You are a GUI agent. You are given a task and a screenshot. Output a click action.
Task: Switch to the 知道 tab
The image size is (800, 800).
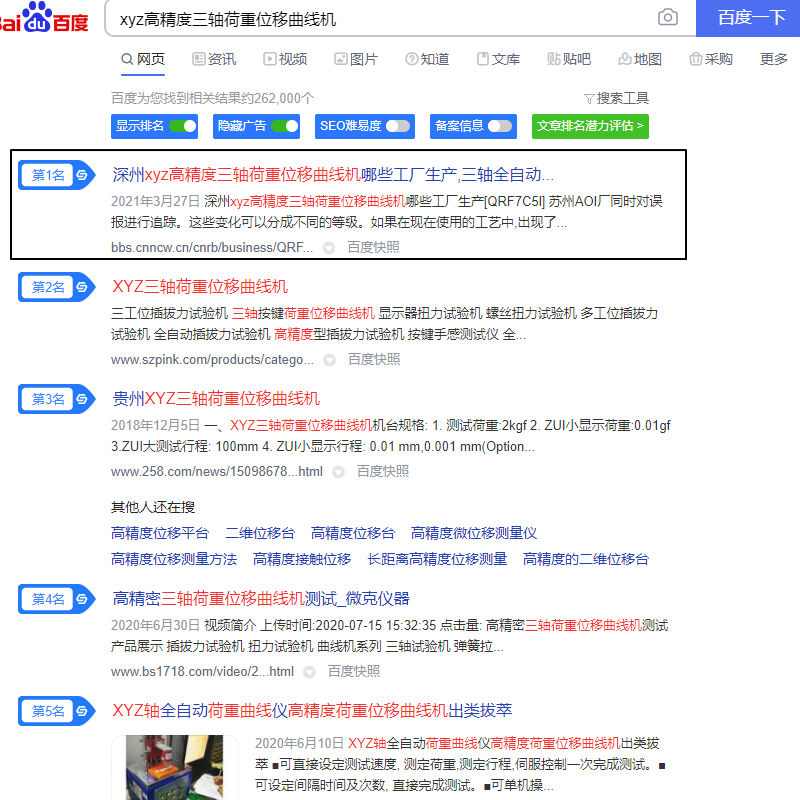[x=427, y=59]
